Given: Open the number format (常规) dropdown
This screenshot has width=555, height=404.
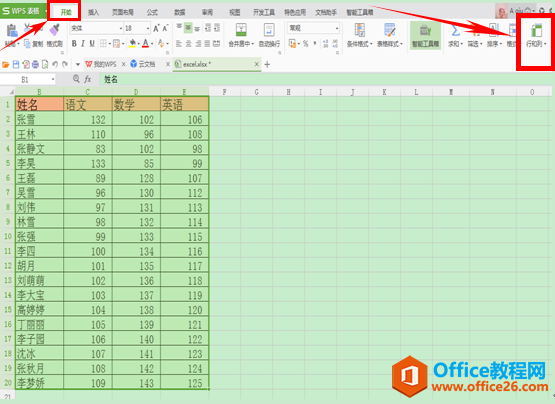Looking at the screenshot, I should (337, 28).
